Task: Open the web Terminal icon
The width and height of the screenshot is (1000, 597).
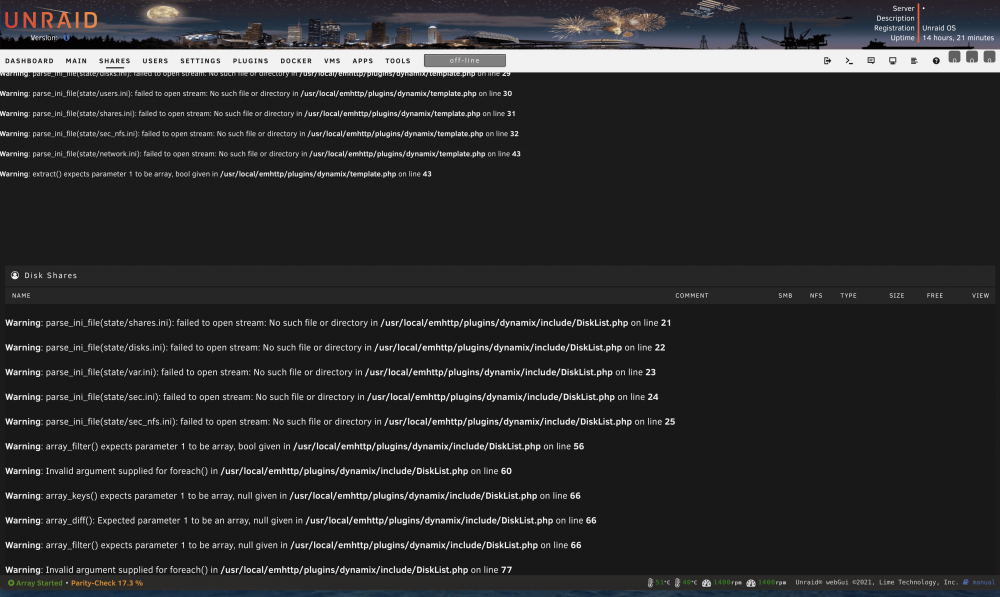Action: (849, 61)
